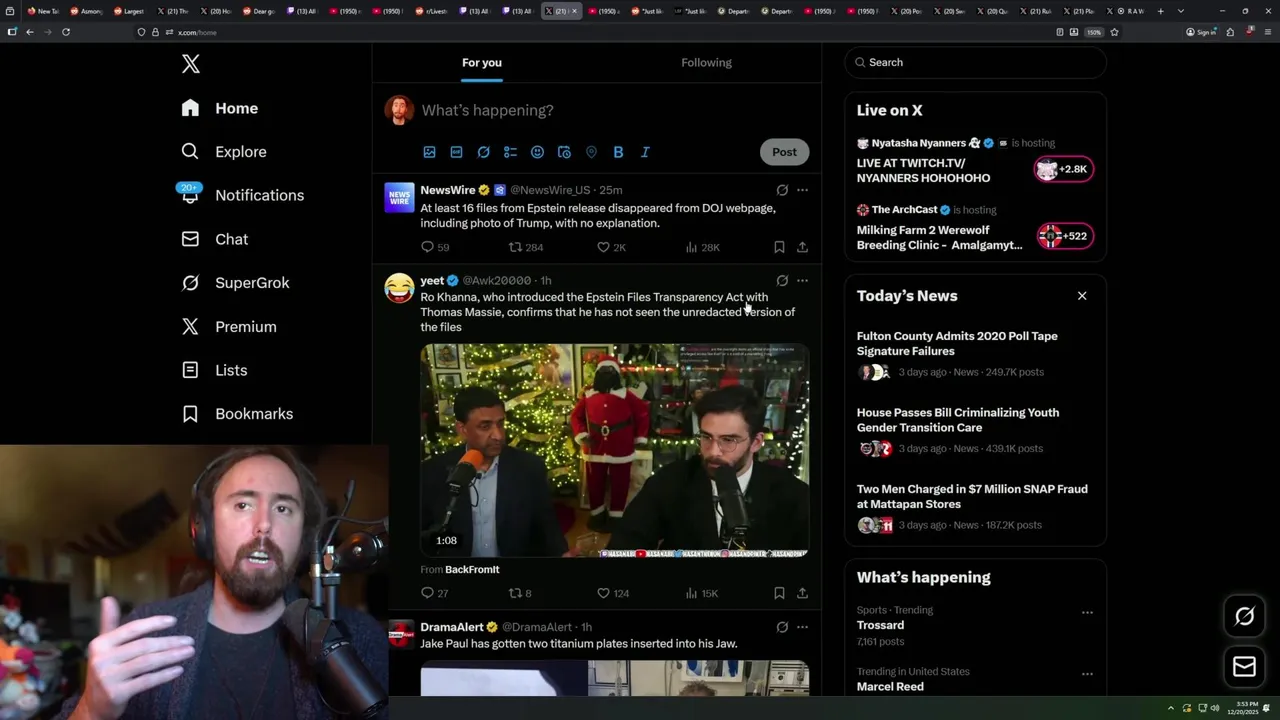Viewport: 1280px width, 720px height.
Task: Add a poll to the post
Action: (x=510, y=152)
